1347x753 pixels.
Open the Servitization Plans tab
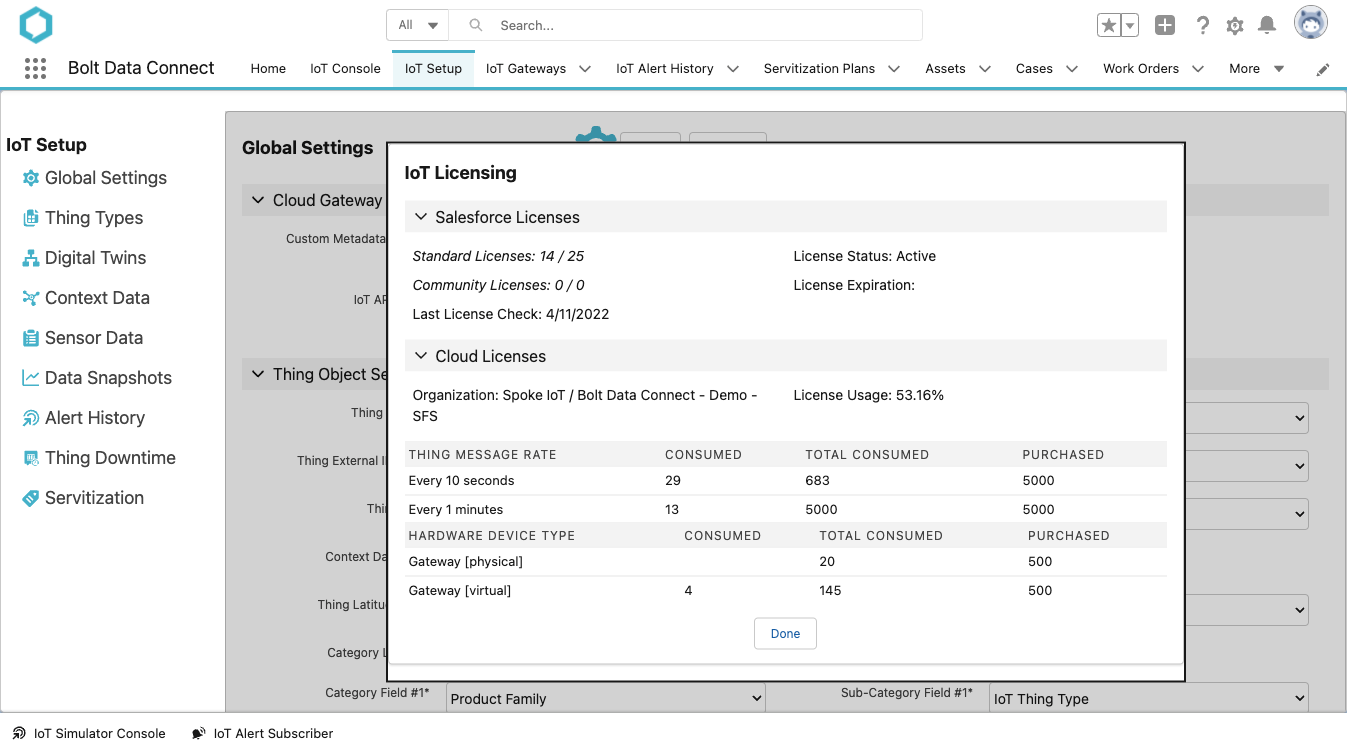[x=819, y=69]
